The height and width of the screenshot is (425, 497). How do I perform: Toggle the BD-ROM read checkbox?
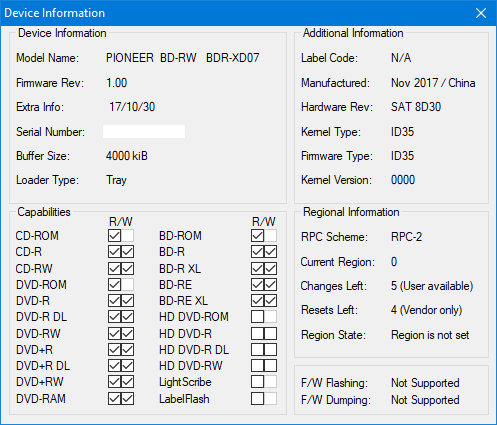(257, 236)
